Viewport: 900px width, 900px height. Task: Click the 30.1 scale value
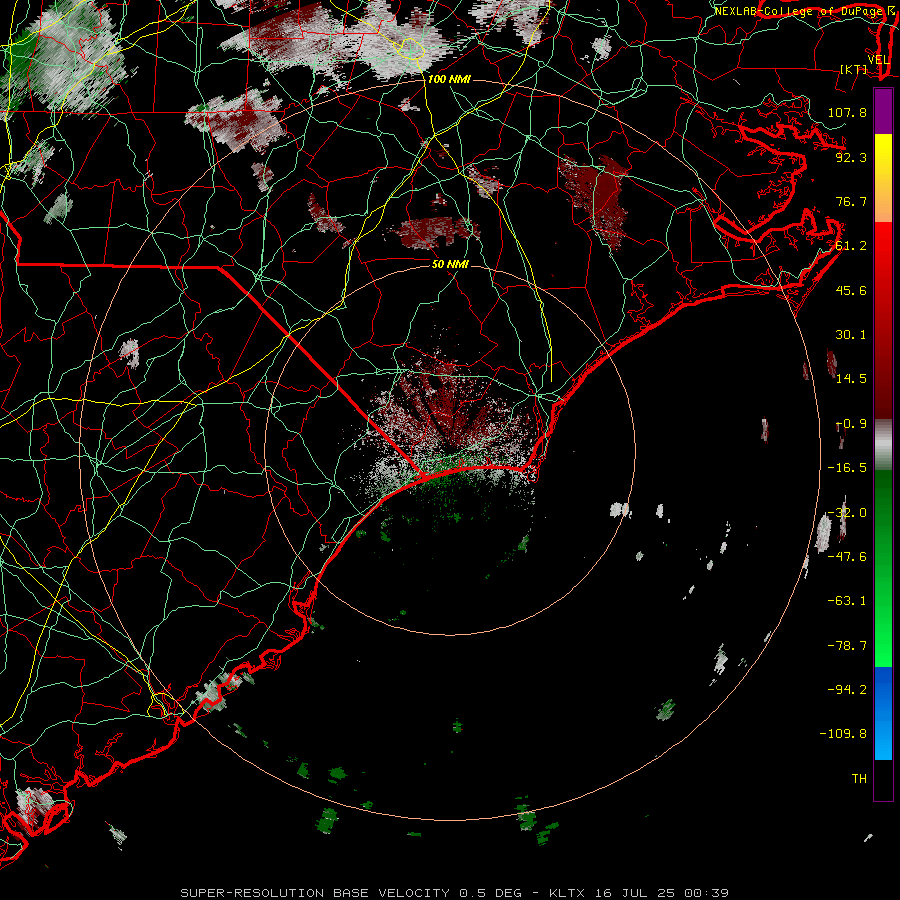click(851, 335)
